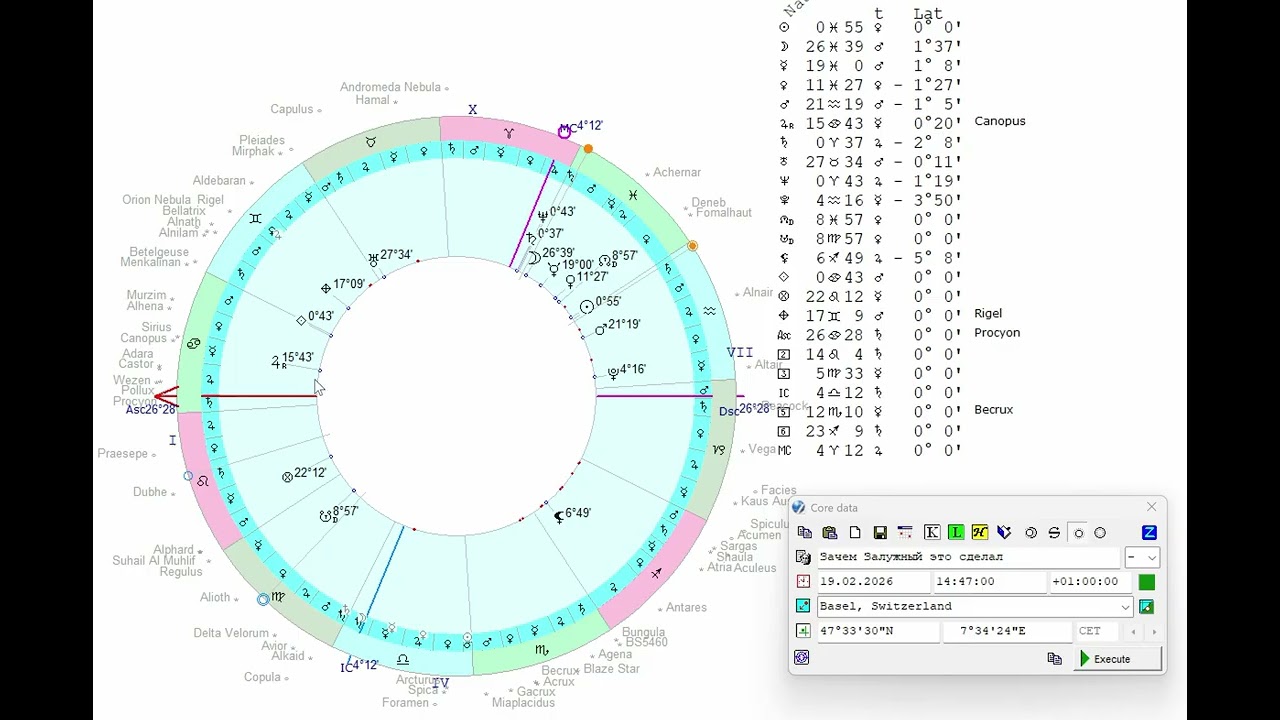The height and width of the screenshot is (720, 1280).
Task: Open the green map icon
Action: 1146,606
